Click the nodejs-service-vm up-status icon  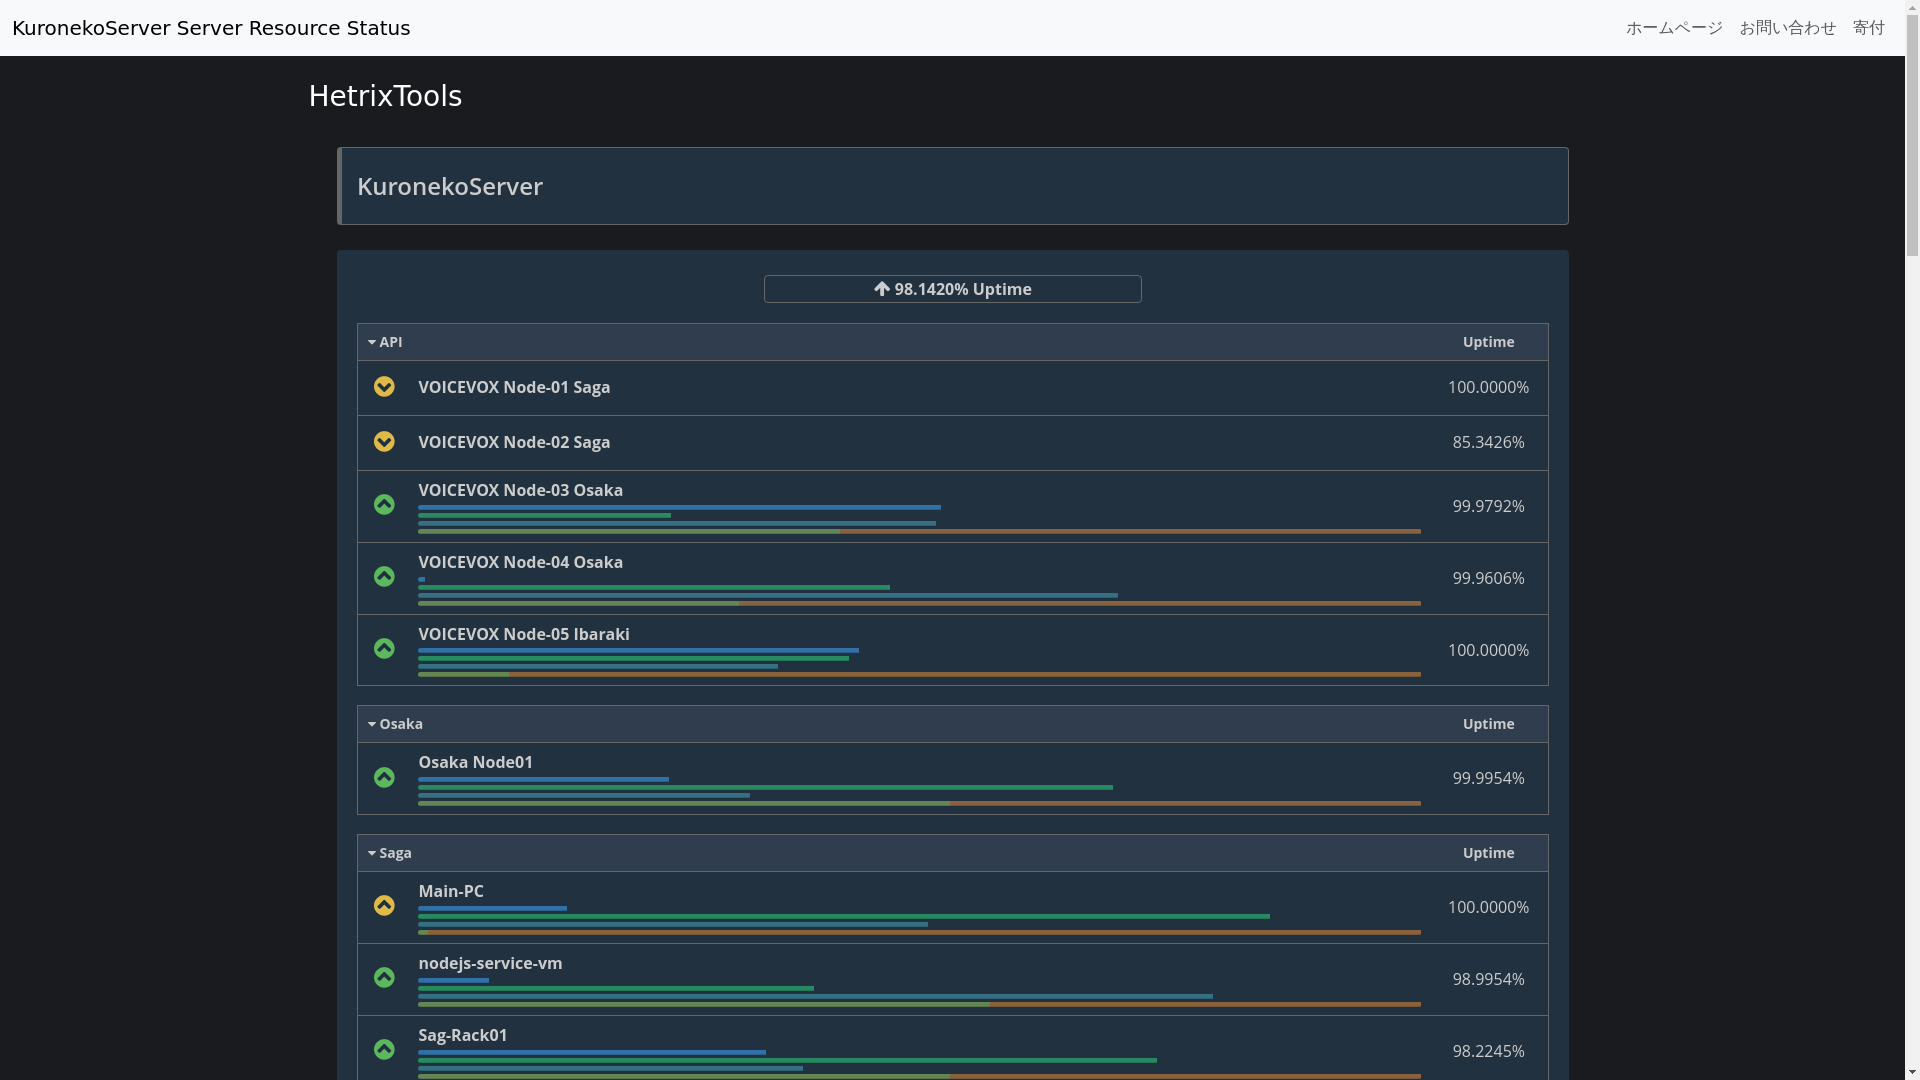pyautogui.click(x=384, y=978)
